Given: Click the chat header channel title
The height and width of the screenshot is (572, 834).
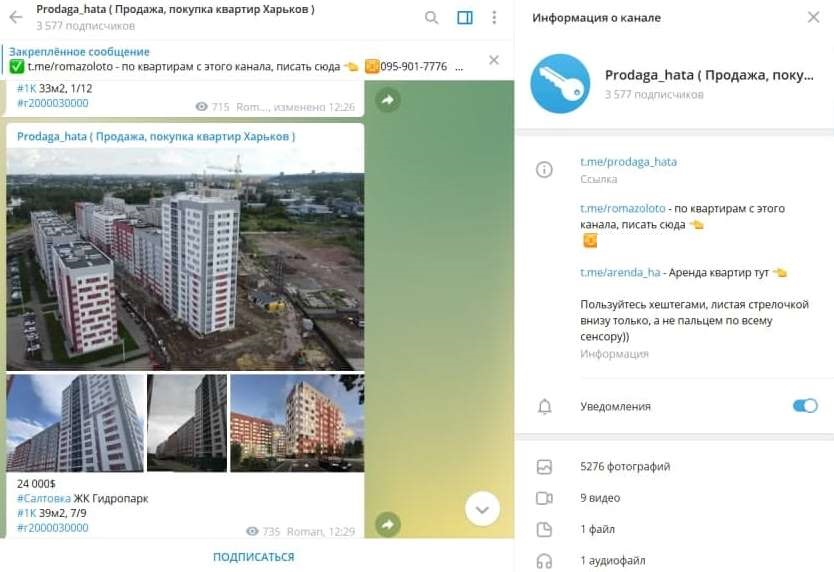Looking at the screenshot, I should click(176, 9).
